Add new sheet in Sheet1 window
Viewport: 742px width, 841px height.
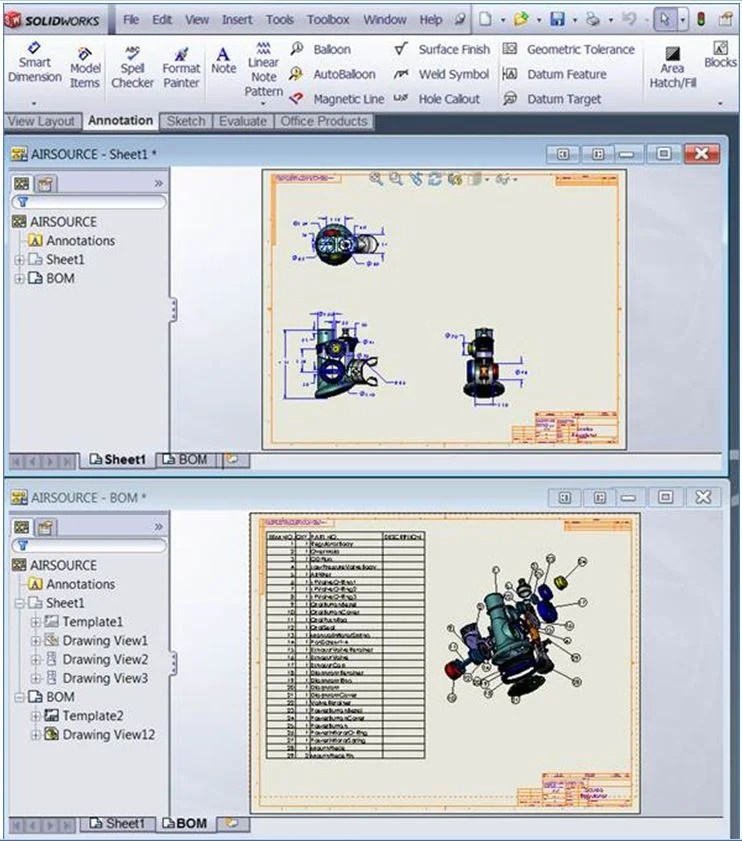[x=233, y=460]
